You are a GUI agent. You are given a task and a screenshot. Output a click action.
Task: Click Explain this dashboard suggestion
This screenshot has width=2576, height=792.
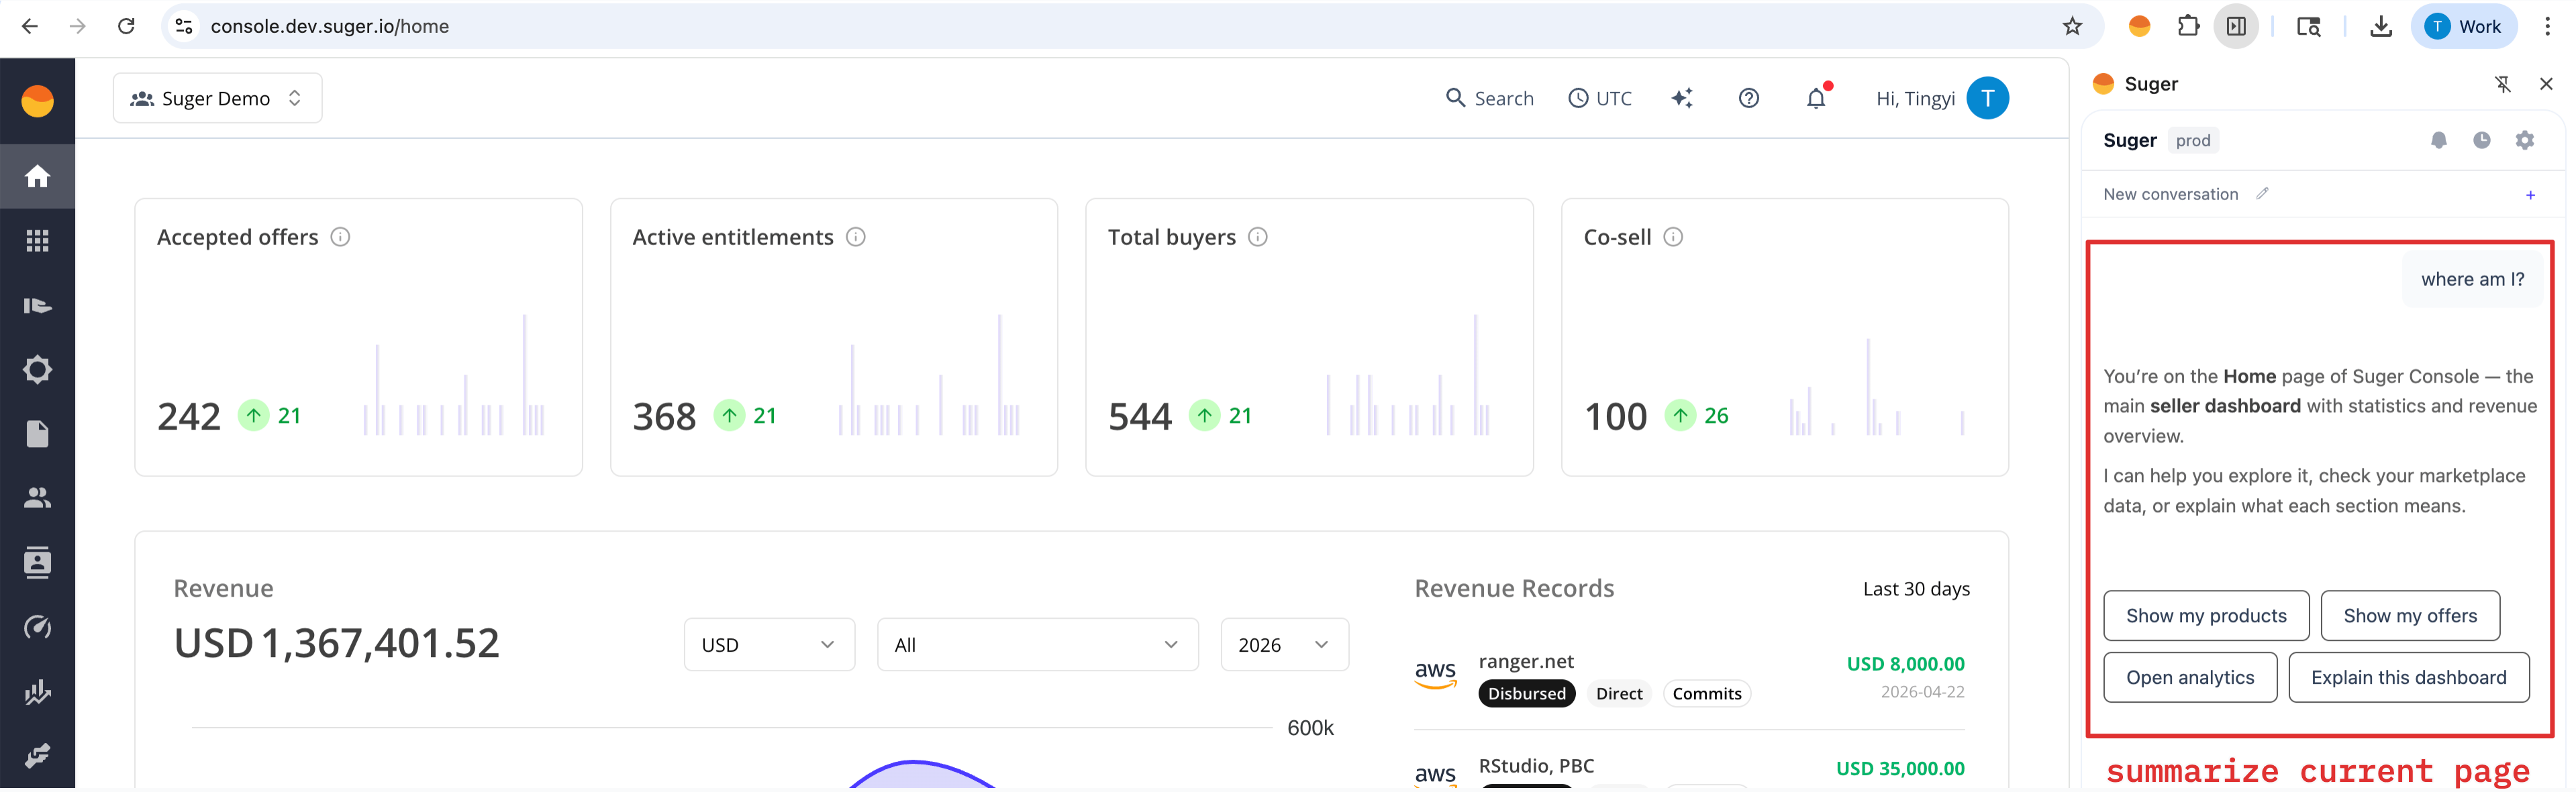[x=2408, y=678]
